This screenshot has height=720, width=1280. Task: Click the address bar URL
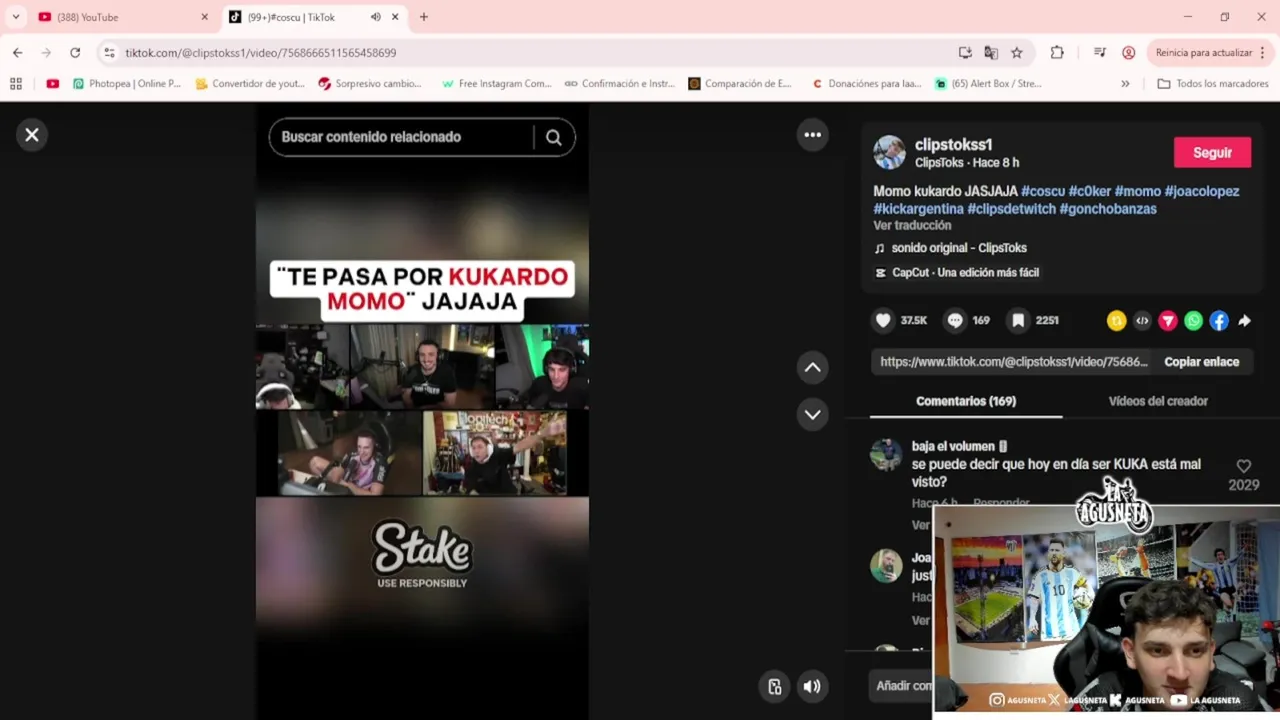(x=260, y=53)
